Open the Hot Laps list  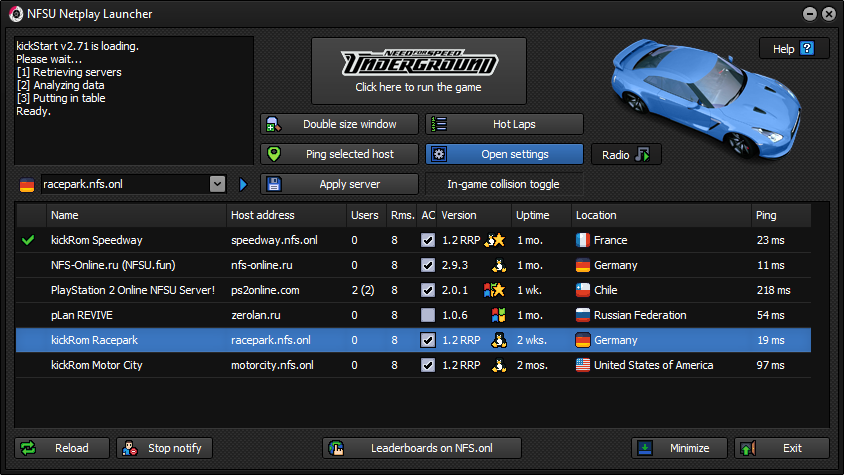click(x=504, y=124)
